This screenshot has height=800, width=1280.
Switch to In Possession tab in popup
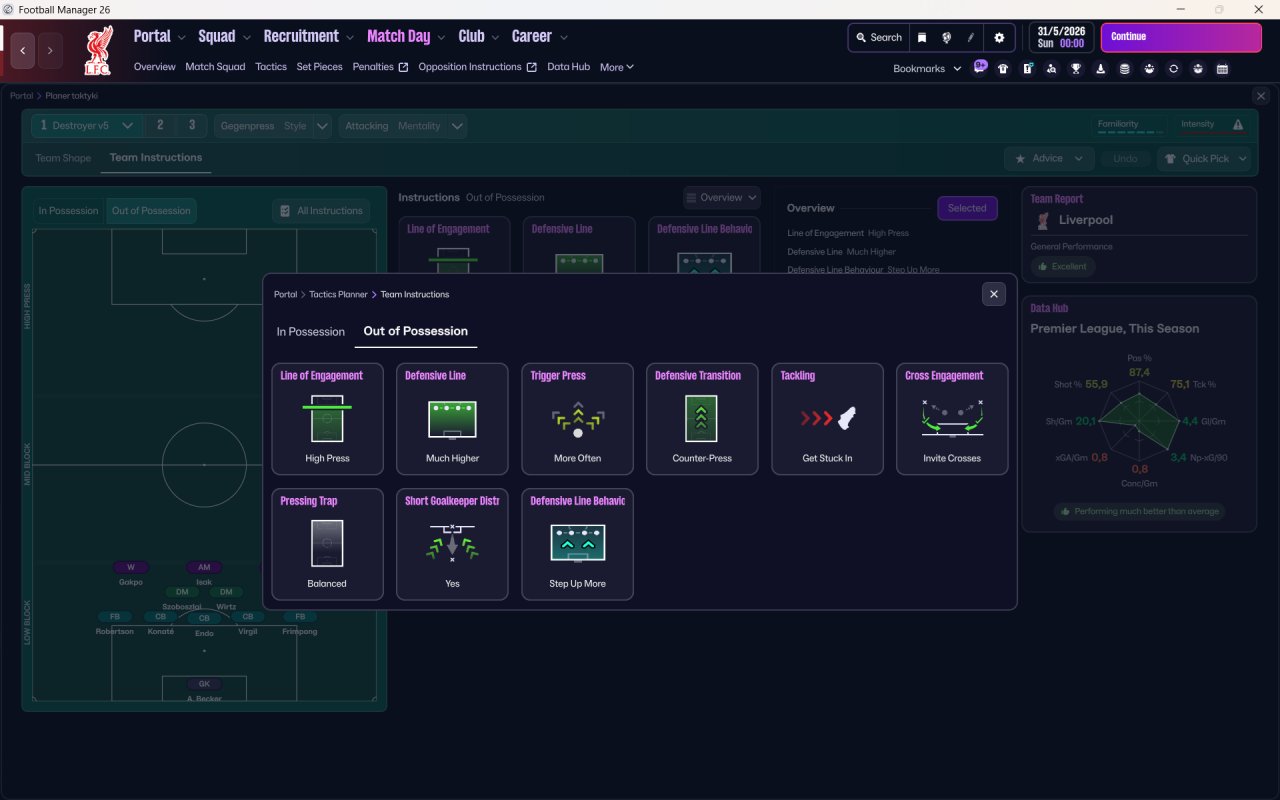tap(311, 332)
